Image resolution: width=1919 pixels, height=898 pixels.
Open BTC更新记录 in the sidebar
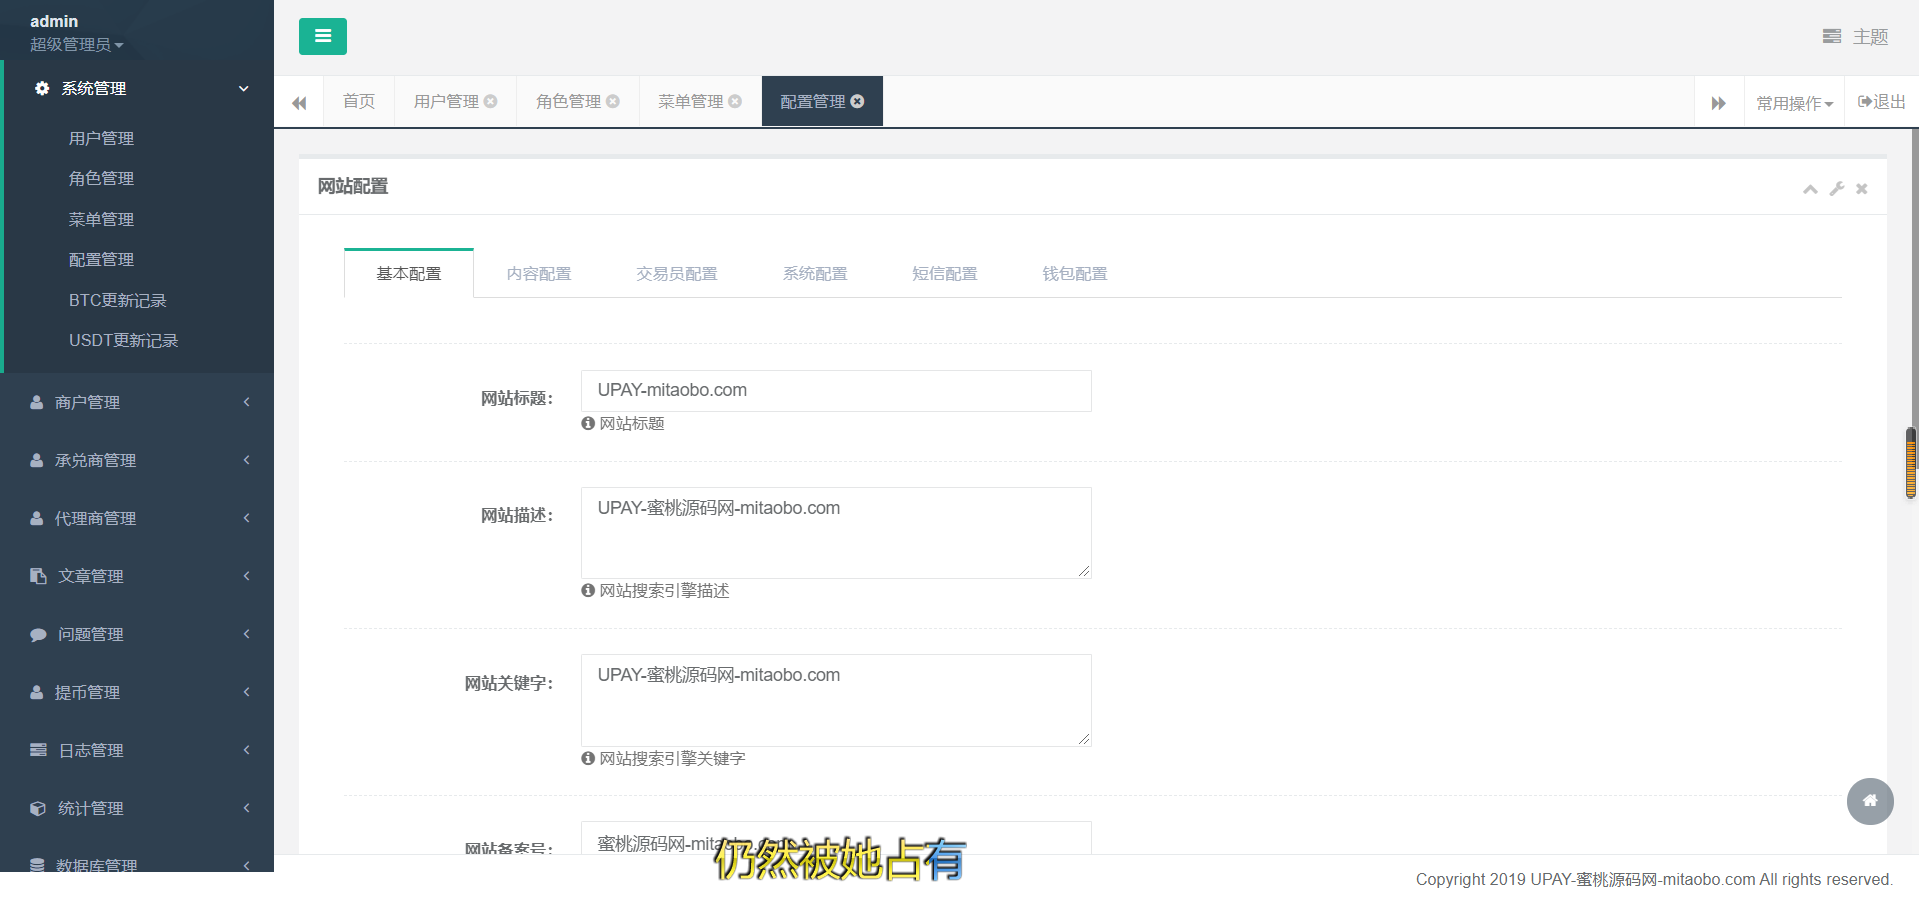117,300
